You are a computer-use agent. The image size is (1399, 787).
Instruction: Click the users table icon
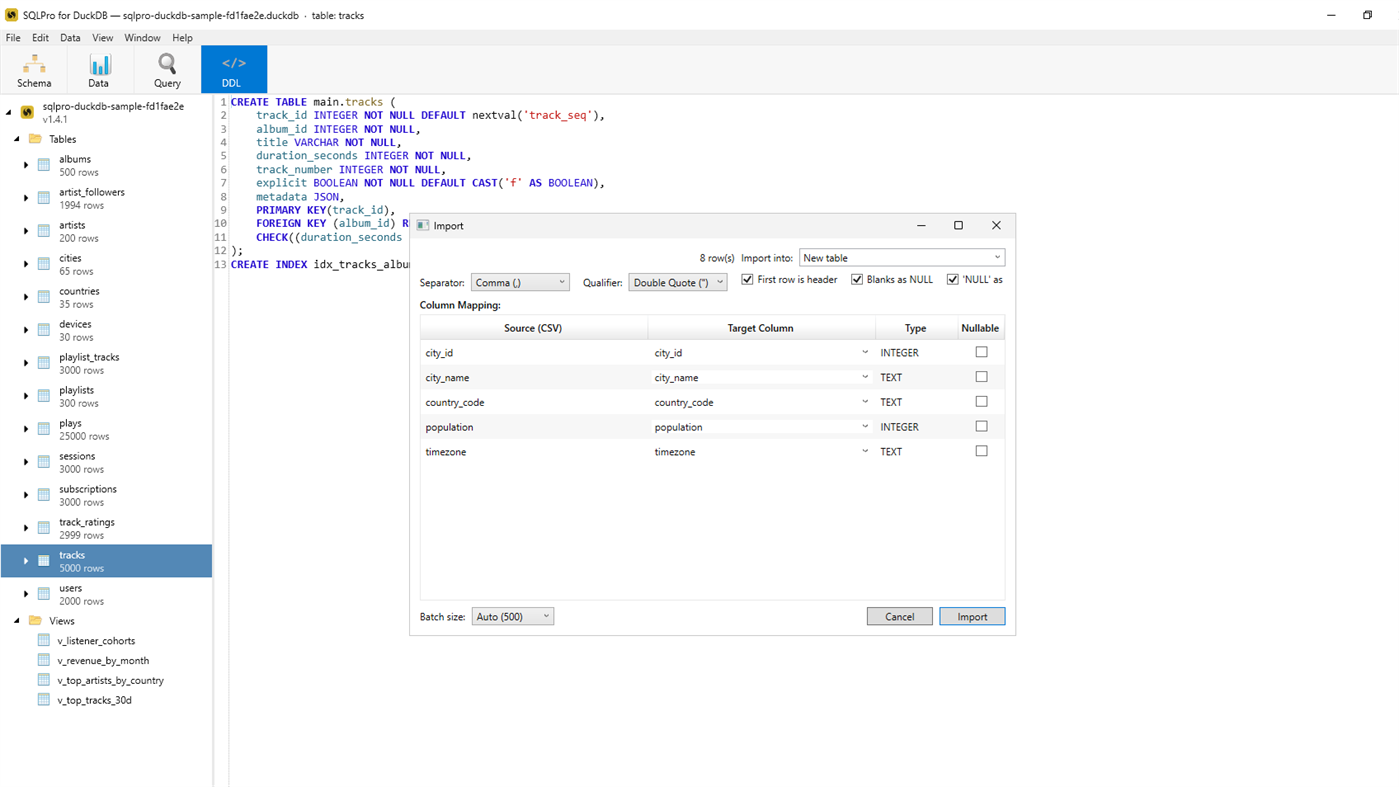click(x=44, y=594)
